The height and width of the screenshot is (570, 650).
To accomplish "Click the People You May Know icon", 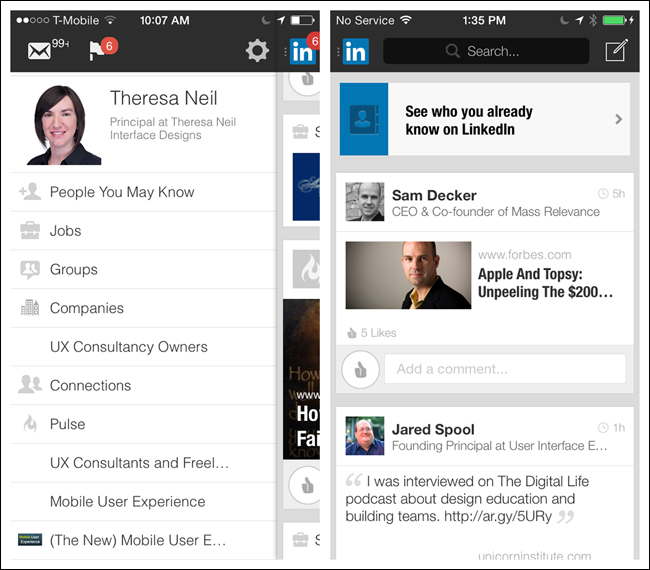I will 30,192.
